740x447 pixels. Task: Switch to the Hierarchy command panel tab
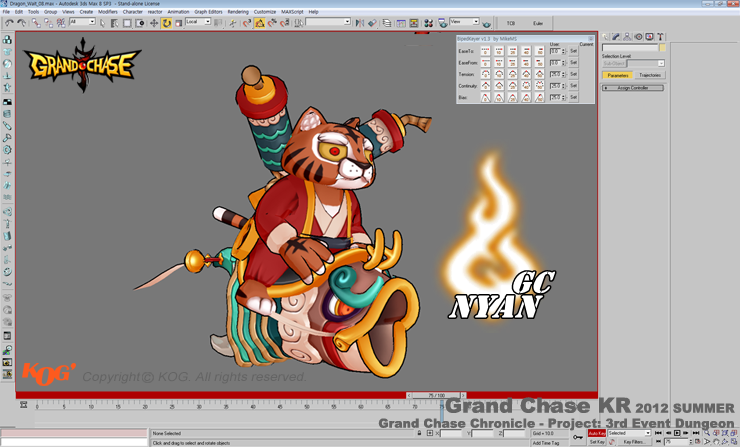627,36
